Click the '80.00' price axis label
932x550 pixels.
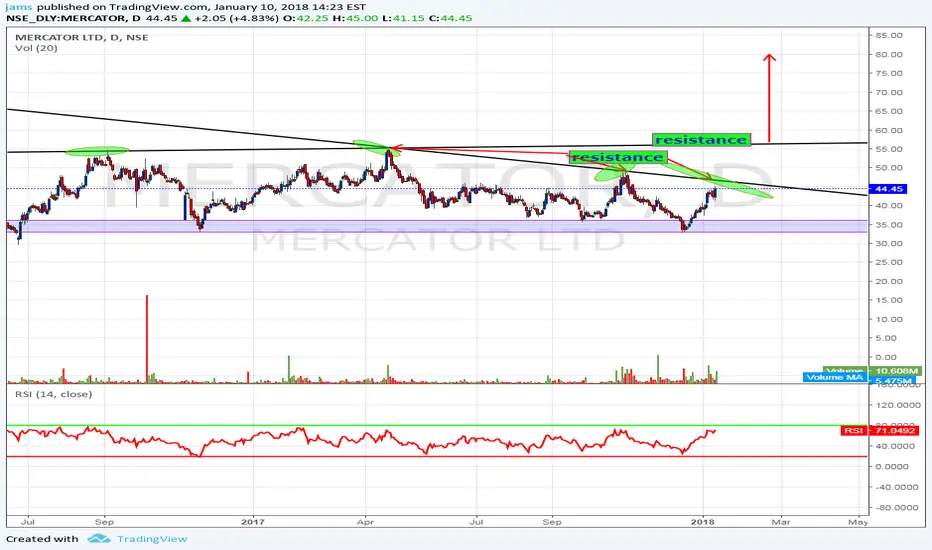pos(889,55)
